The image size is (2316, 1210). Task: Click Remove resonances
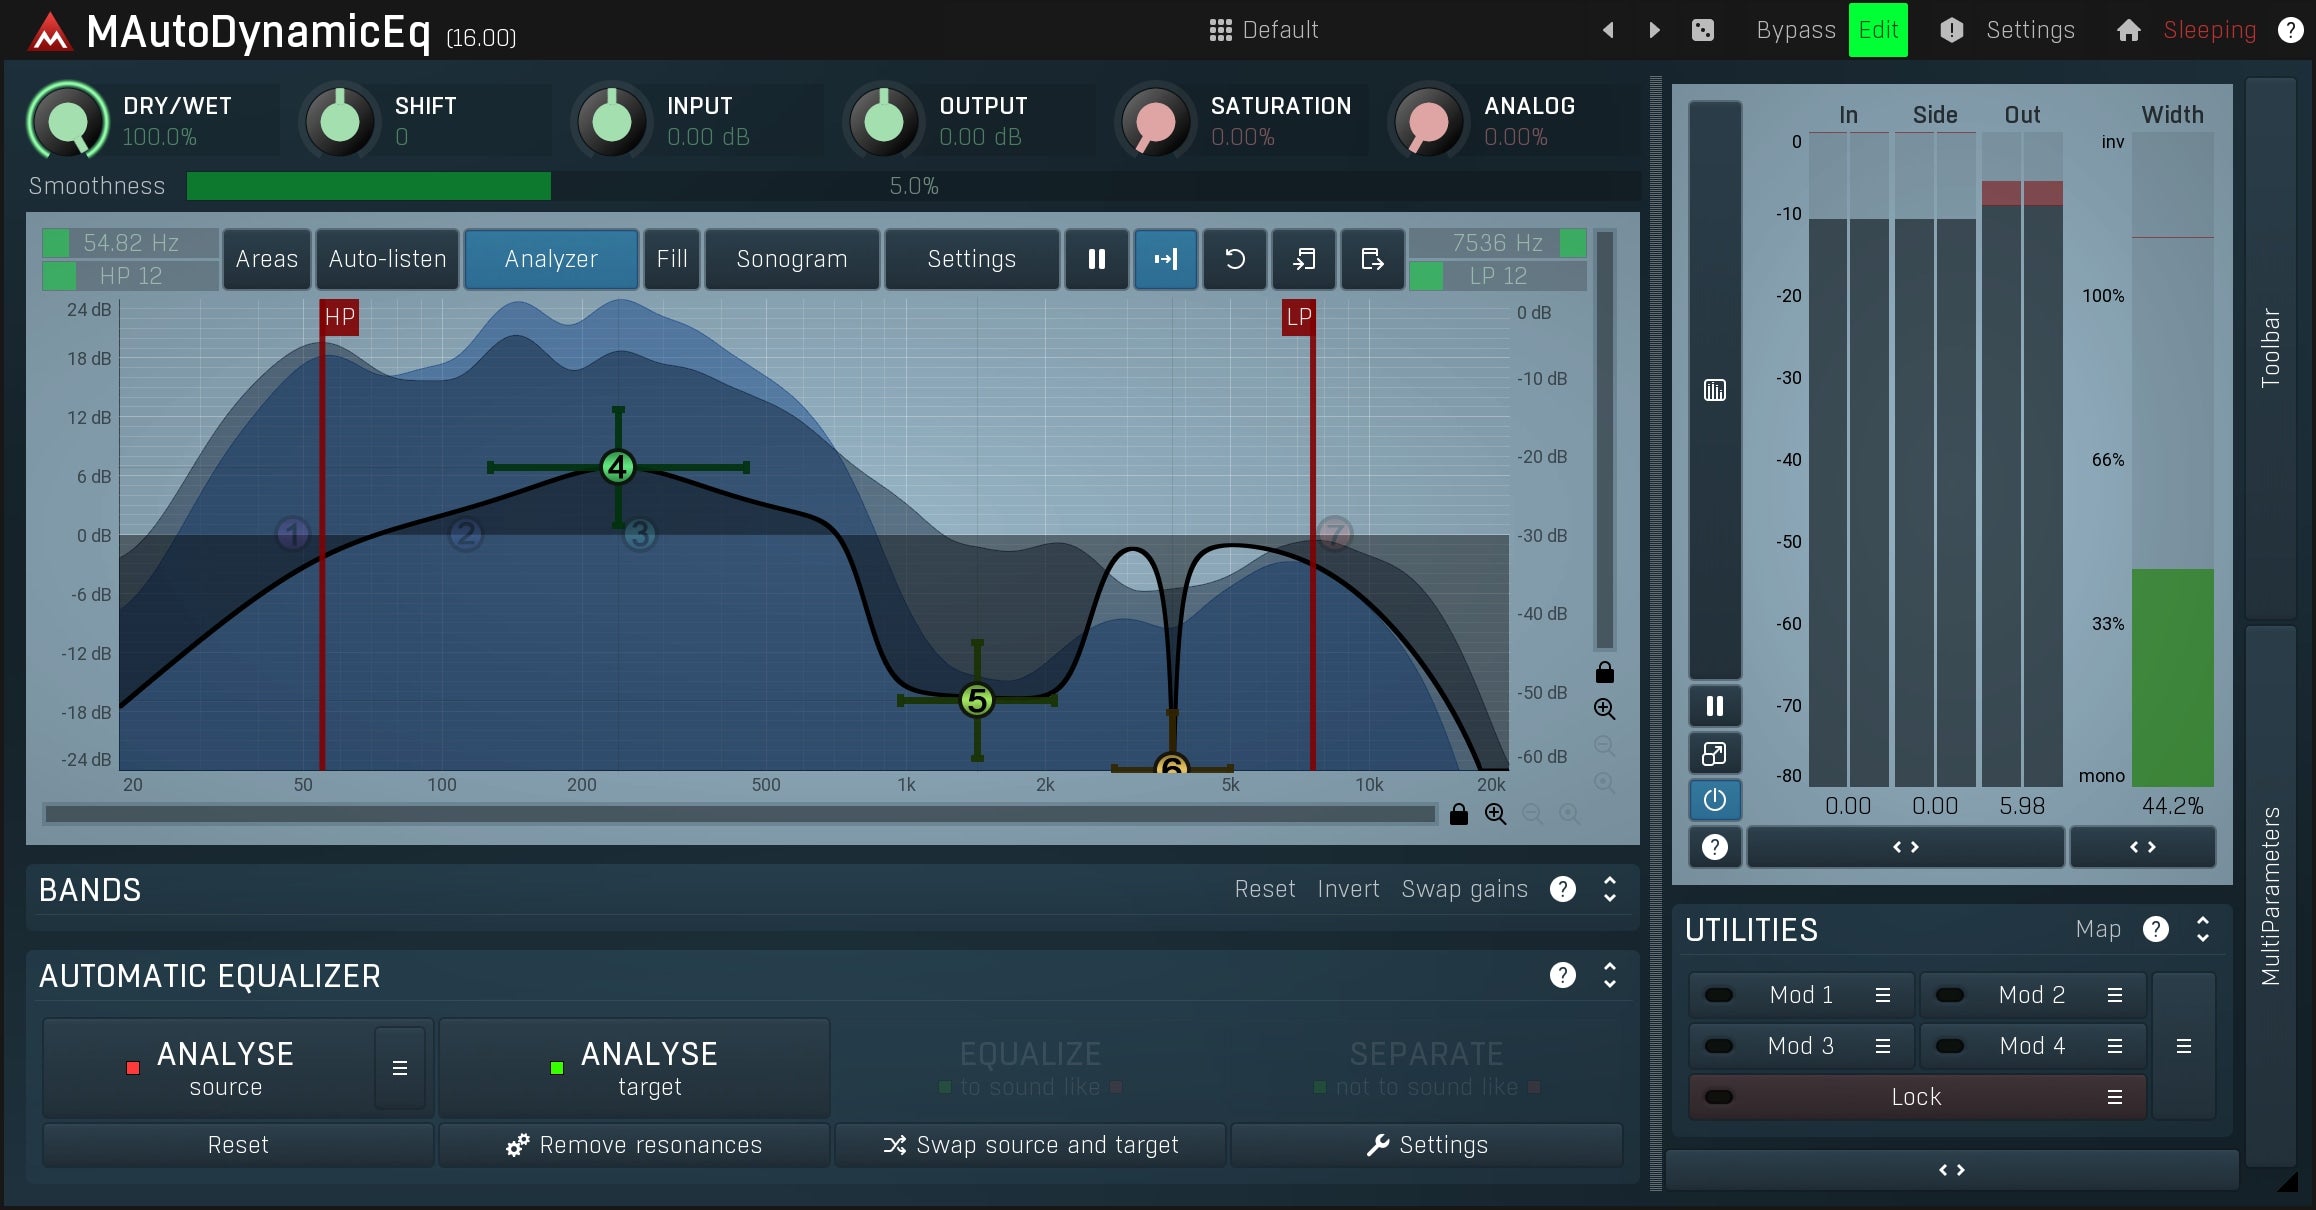[x=634, y=1145]
